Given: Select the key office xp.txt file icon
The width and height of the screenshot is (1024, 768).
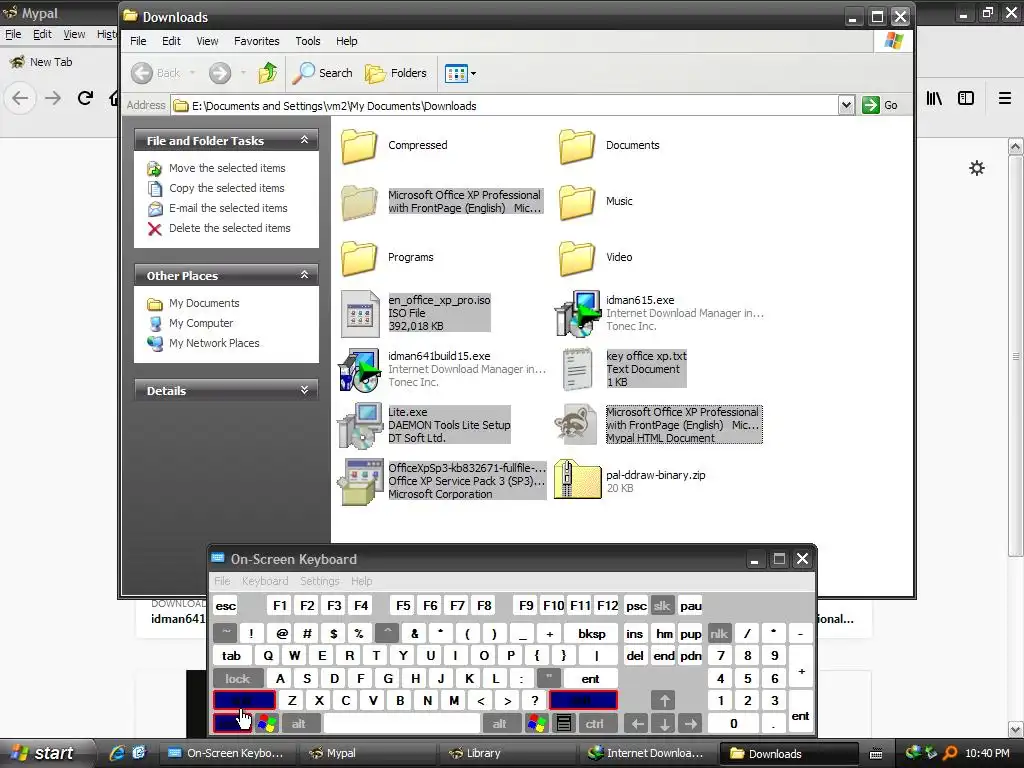Looking at the screenshot, I should [577, 370].
